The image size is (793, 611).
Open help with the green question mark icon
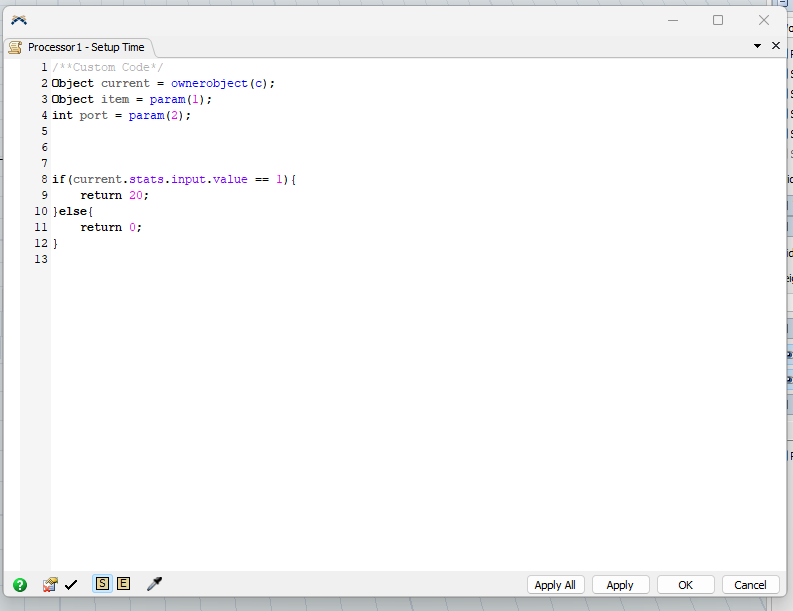tap(19, 585)
